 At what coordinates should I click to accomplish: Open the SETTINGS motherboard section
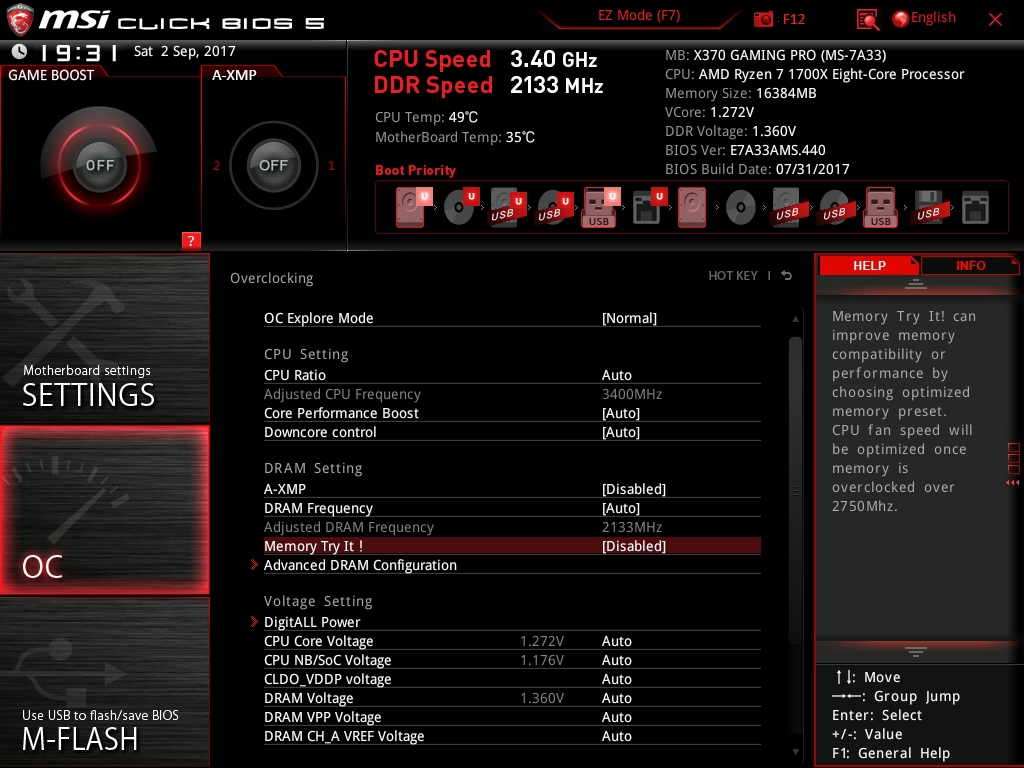point(104,338)
